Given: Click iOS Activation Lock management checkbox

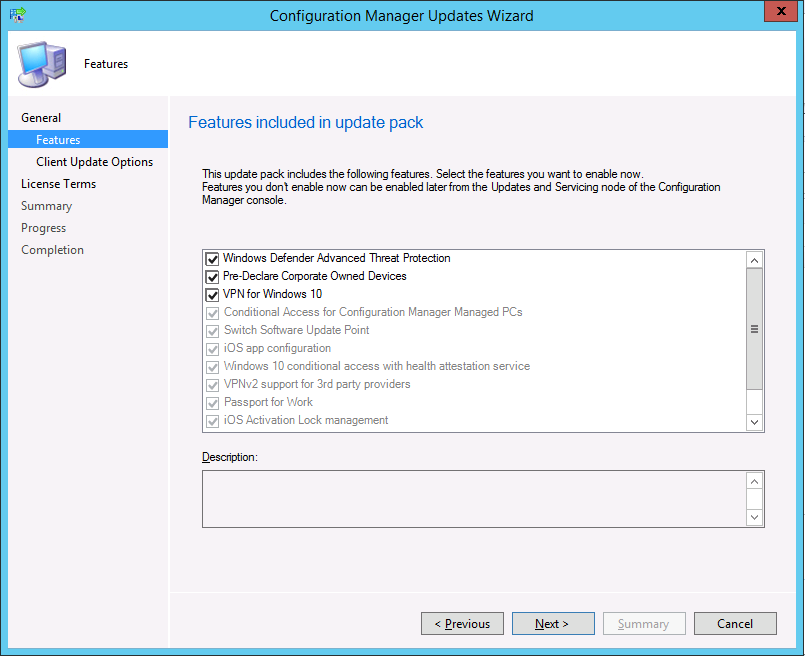Looking at the screenshot, I should coord(212,420).
